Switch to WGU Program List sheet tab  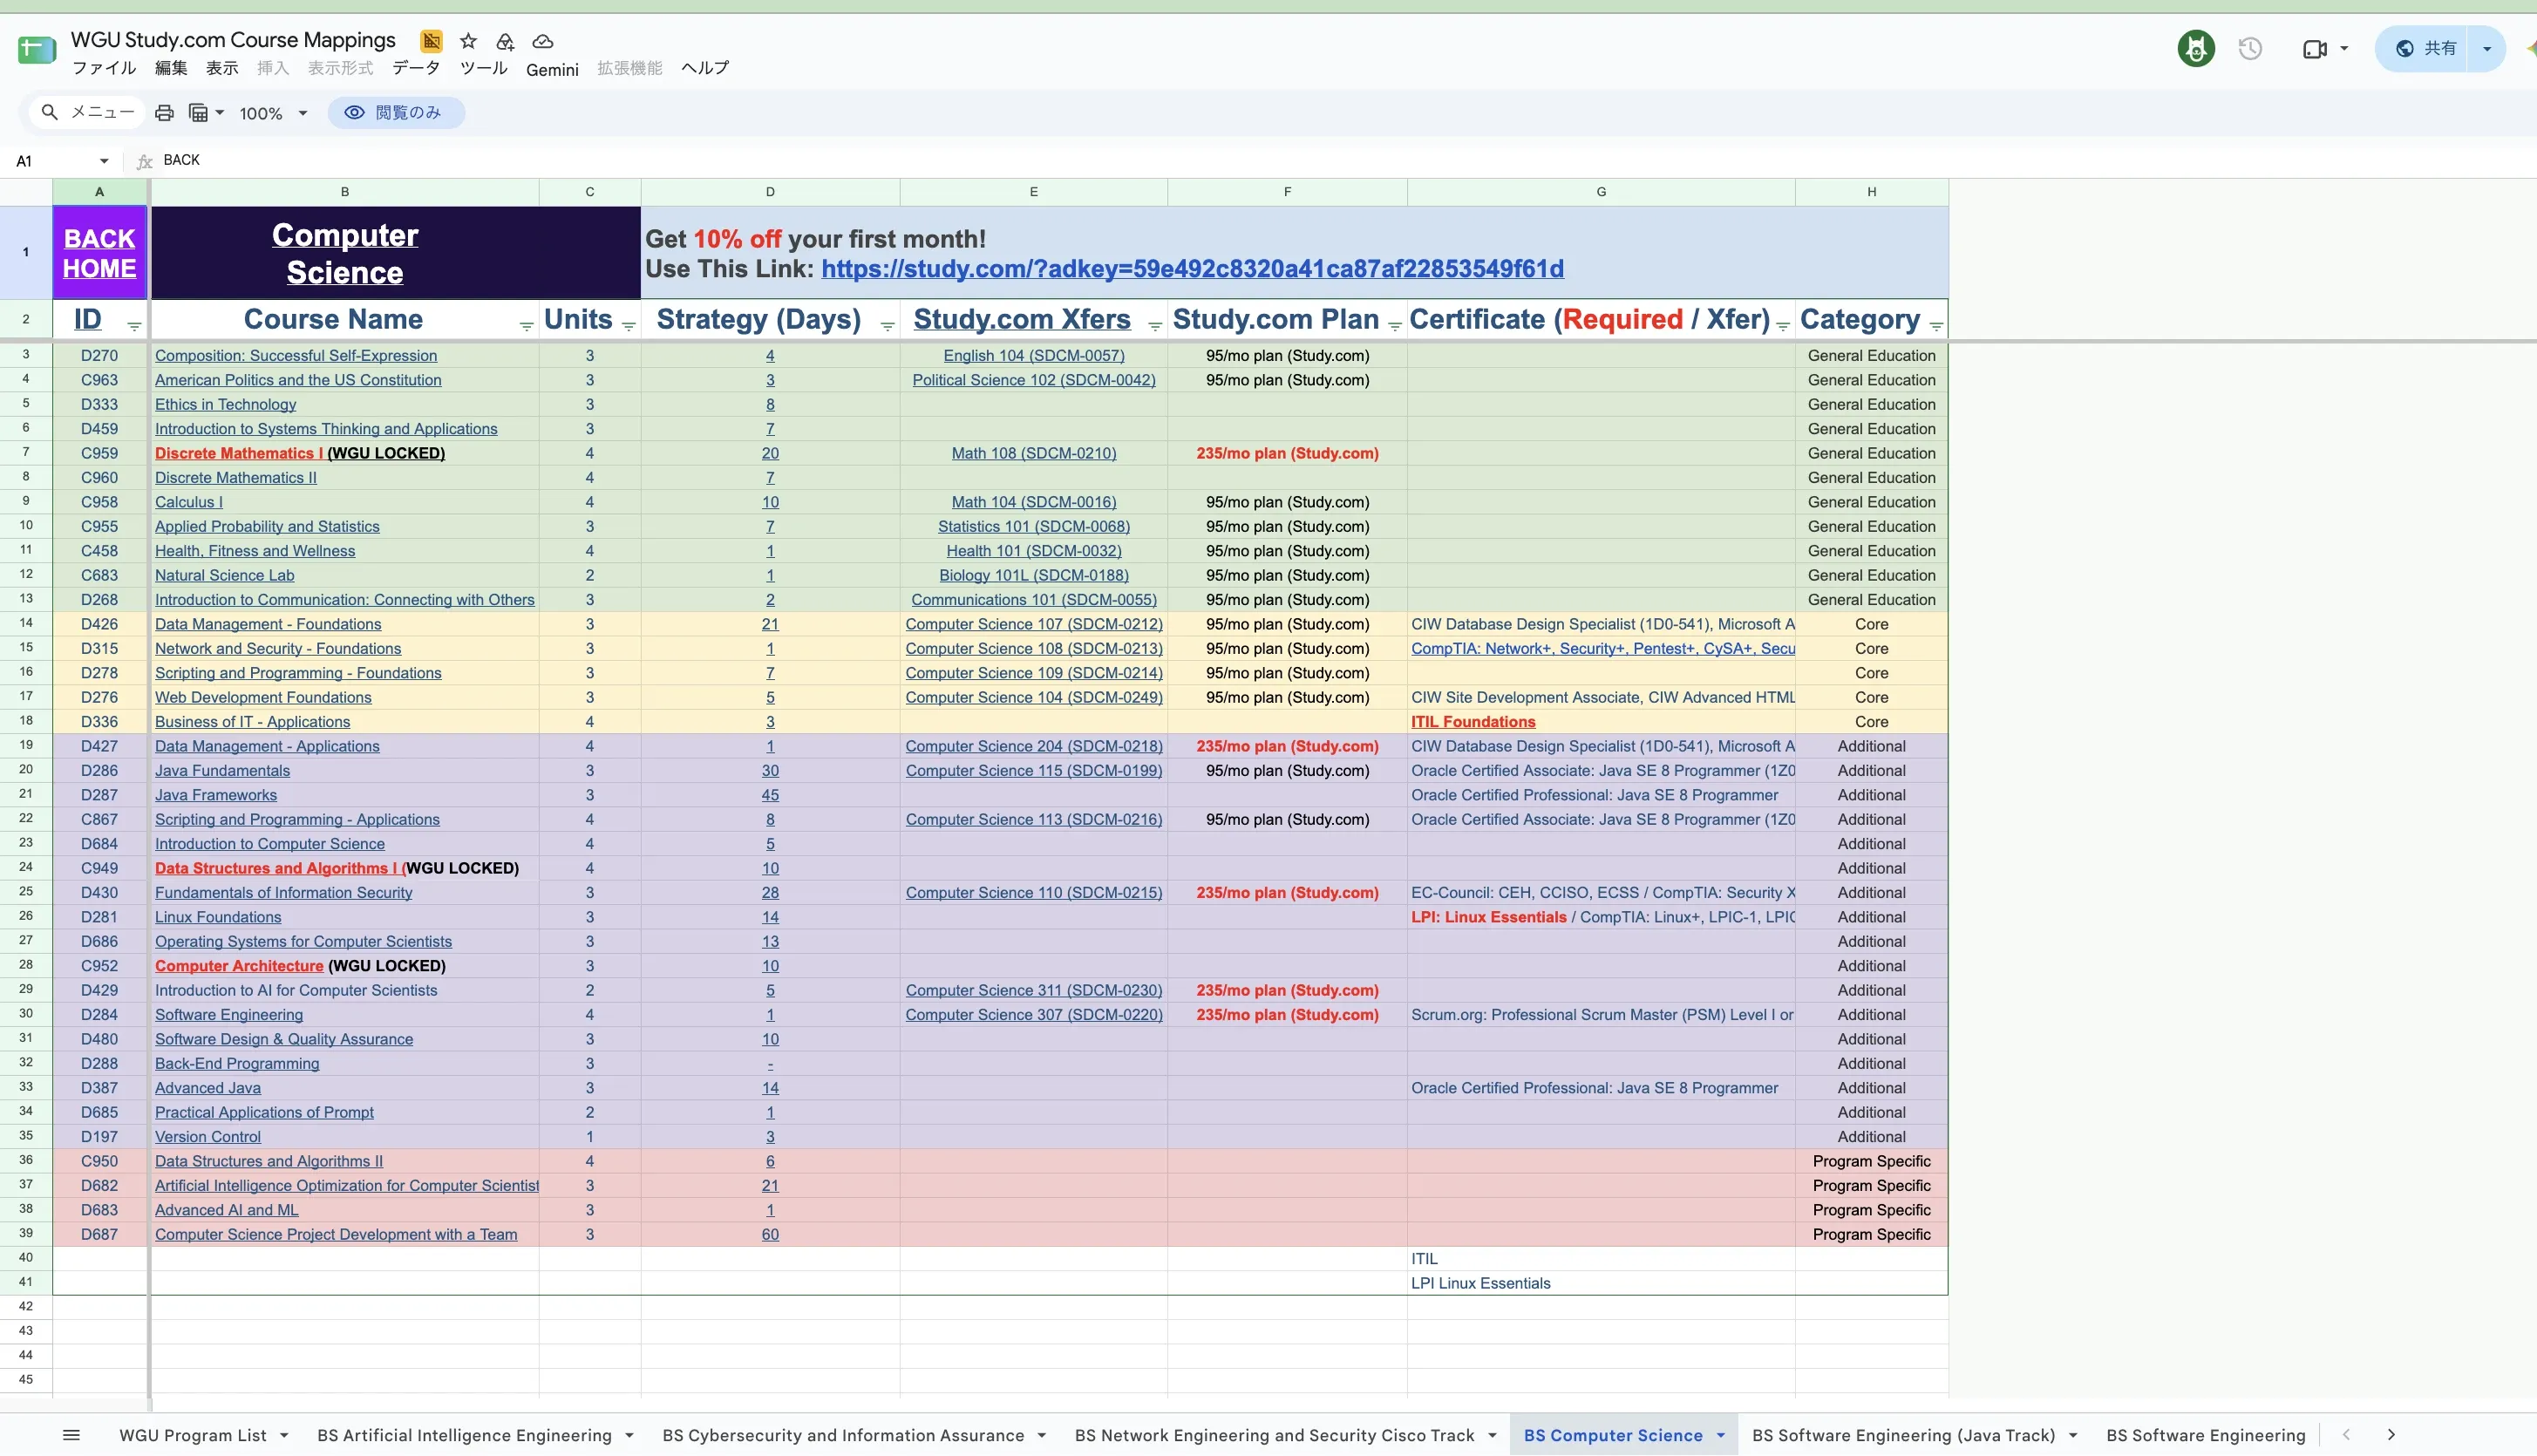(193, 1435)
